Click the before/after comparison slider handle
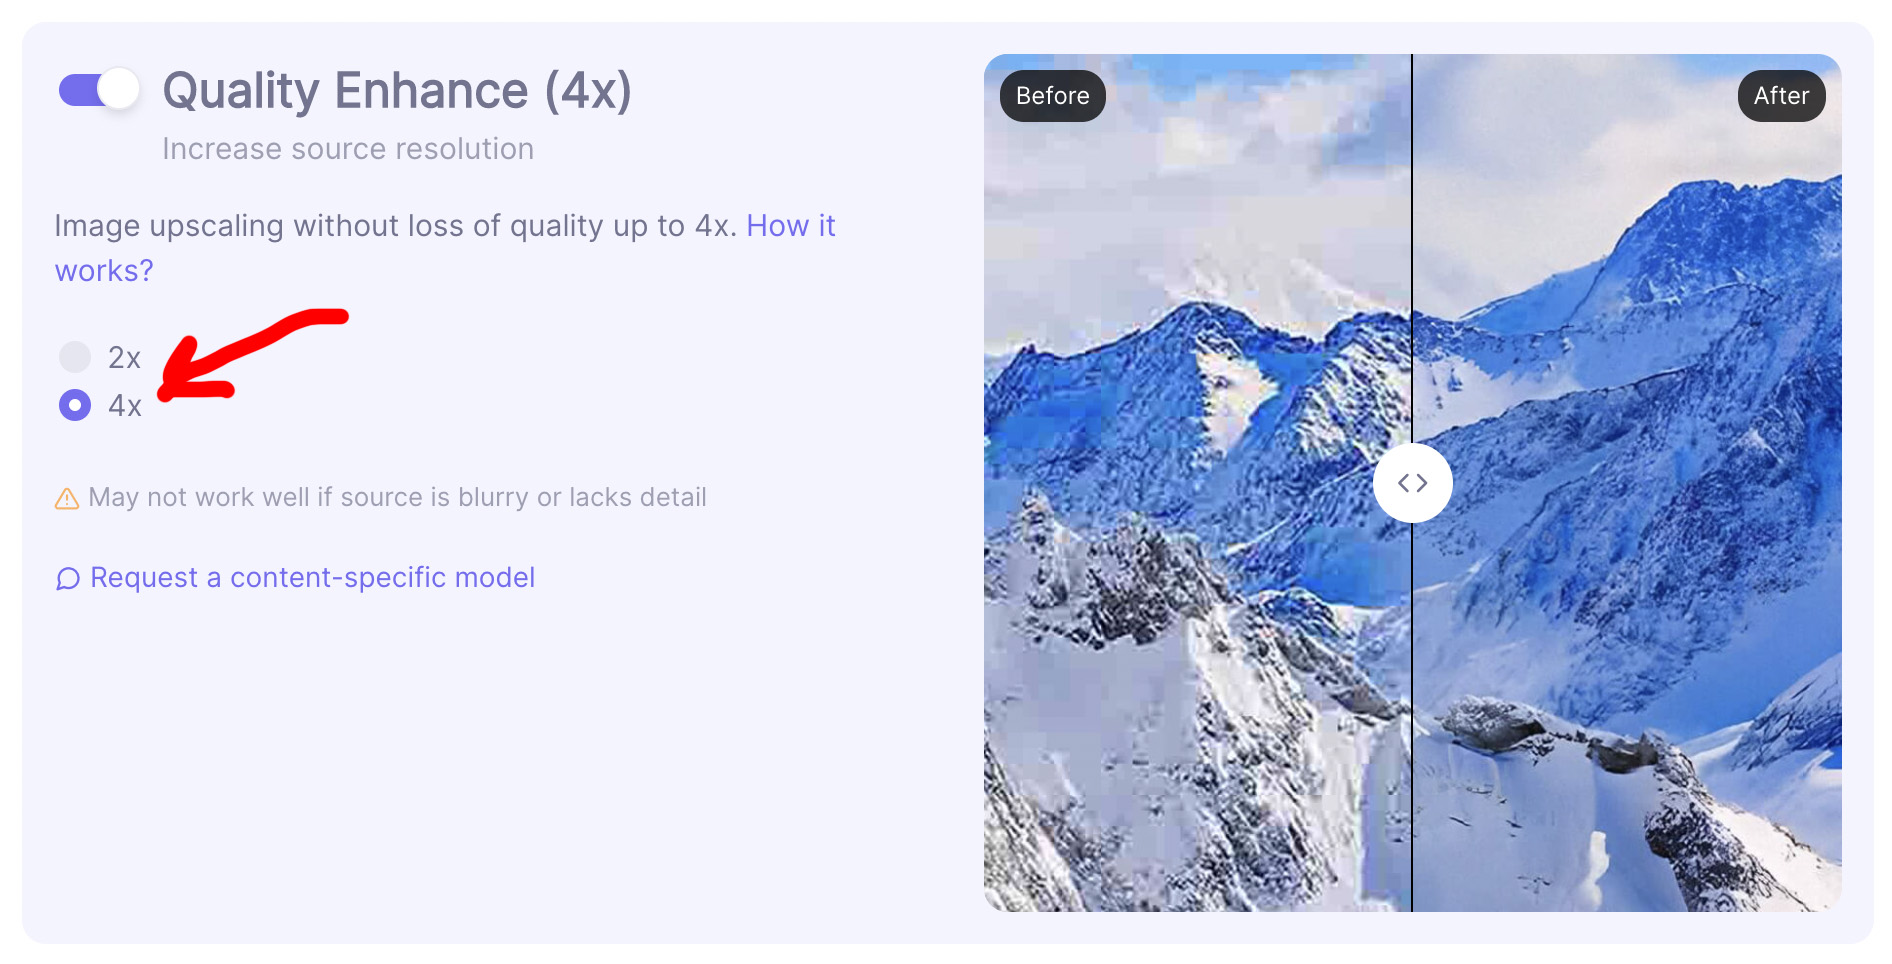1892x964 pixels. 1412,483
